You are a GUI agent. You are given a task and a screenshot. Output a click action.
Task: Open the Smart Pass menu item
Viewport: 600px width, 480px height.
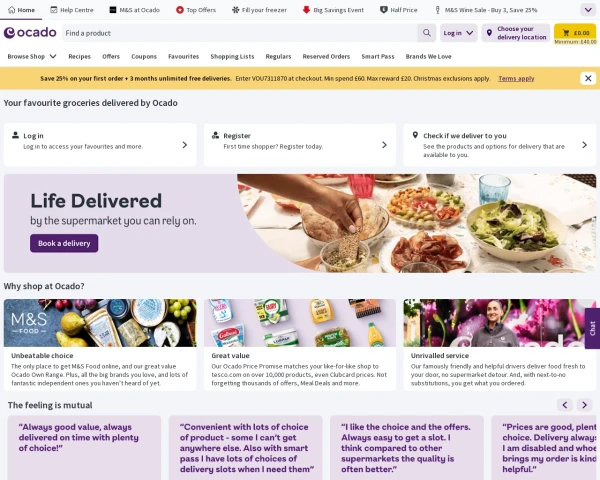(378, 56)
